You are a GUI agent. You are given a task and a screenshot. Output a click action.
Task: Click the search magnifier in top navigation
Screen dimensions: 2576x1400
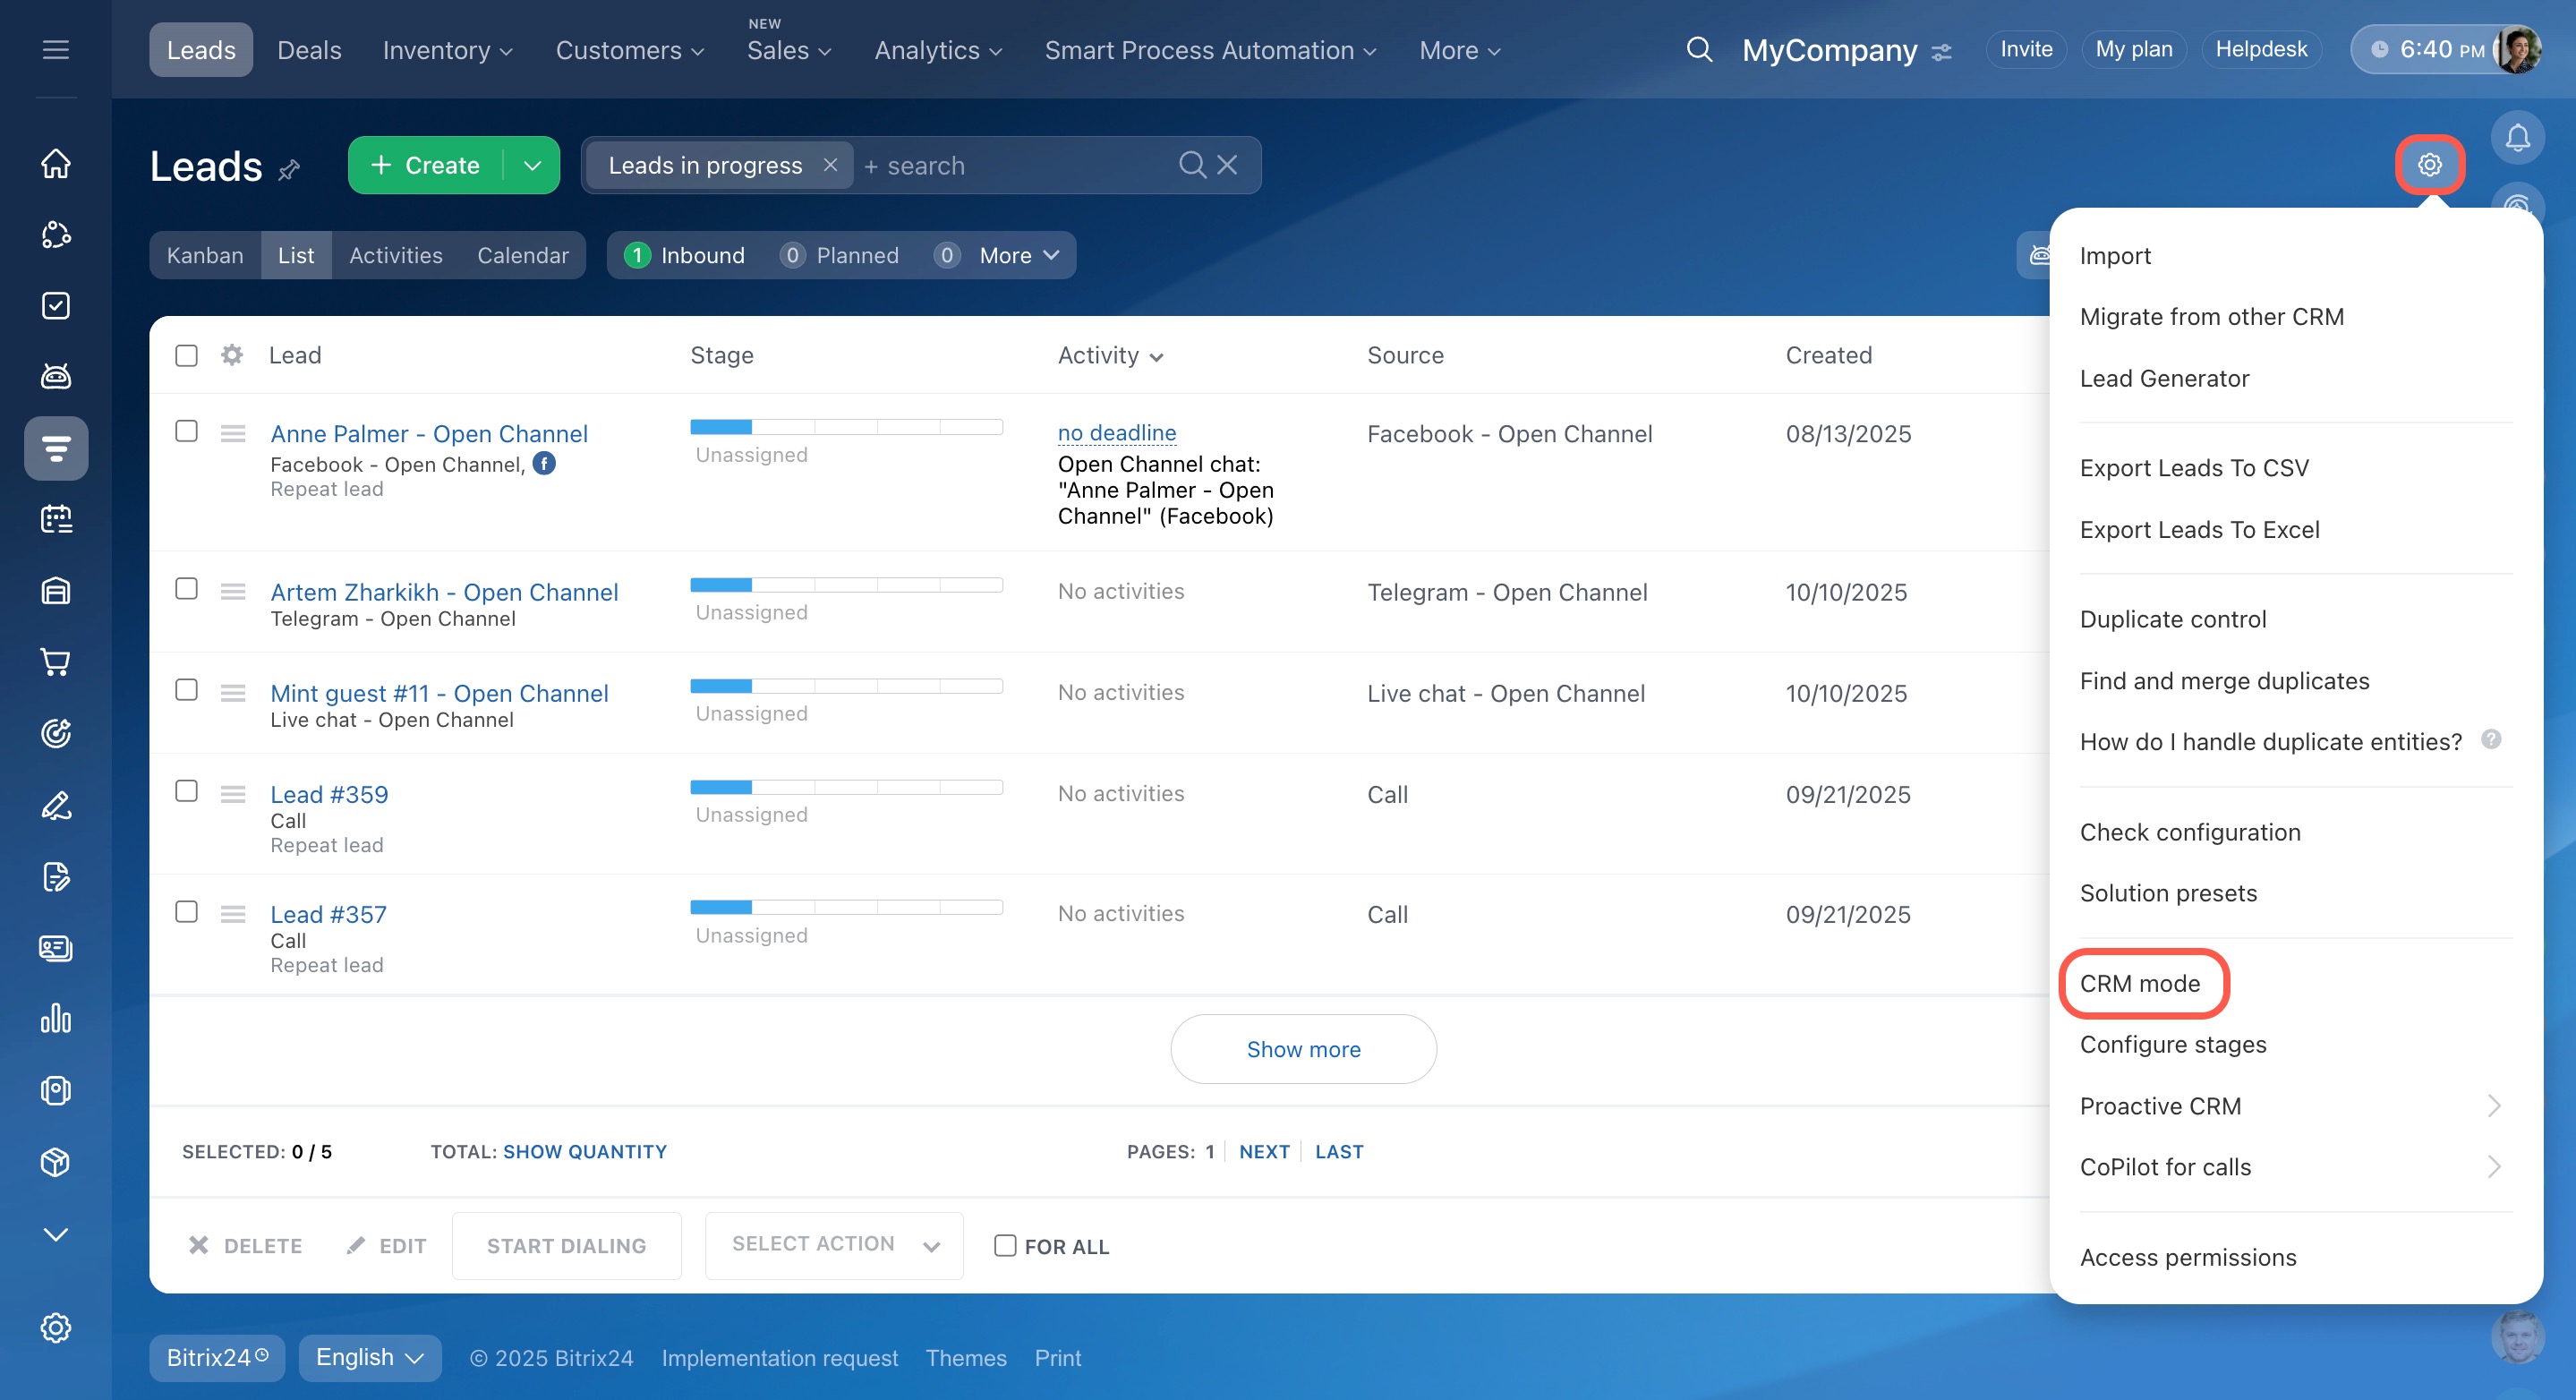[x=1699, y=50]
